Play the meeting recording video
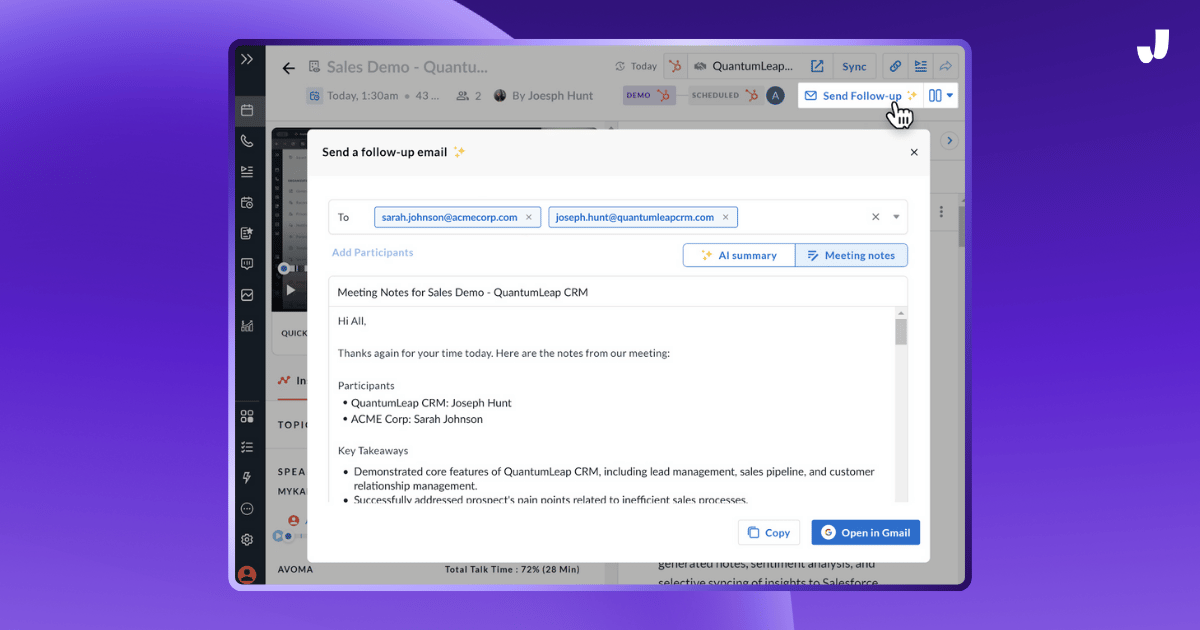1200x630 pixels. pos(291,290)
